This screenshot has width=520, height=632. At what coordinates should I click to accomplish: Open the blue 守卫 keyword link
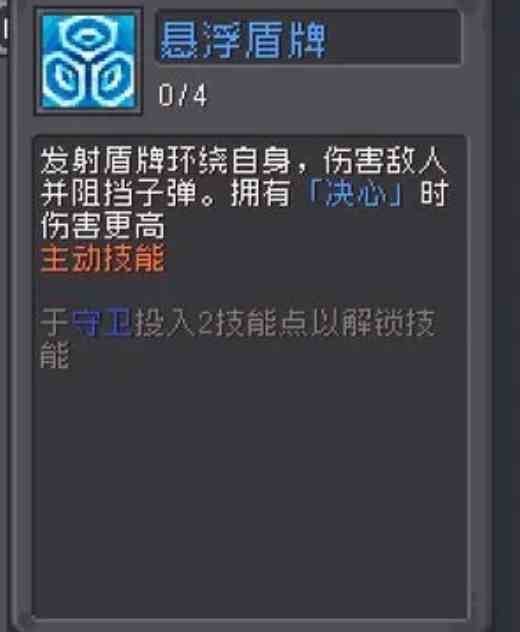(x=102, y=322)
